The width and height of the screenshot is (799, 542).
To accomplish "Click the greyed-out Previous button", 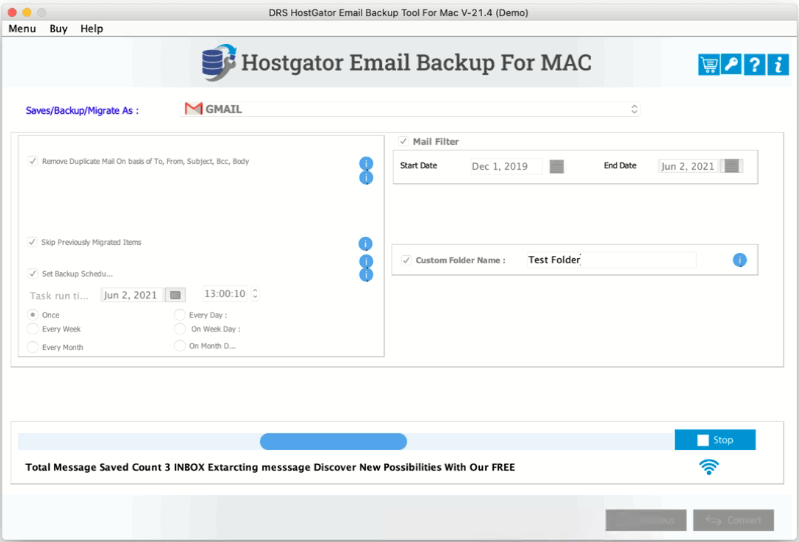I will [646, 520].
